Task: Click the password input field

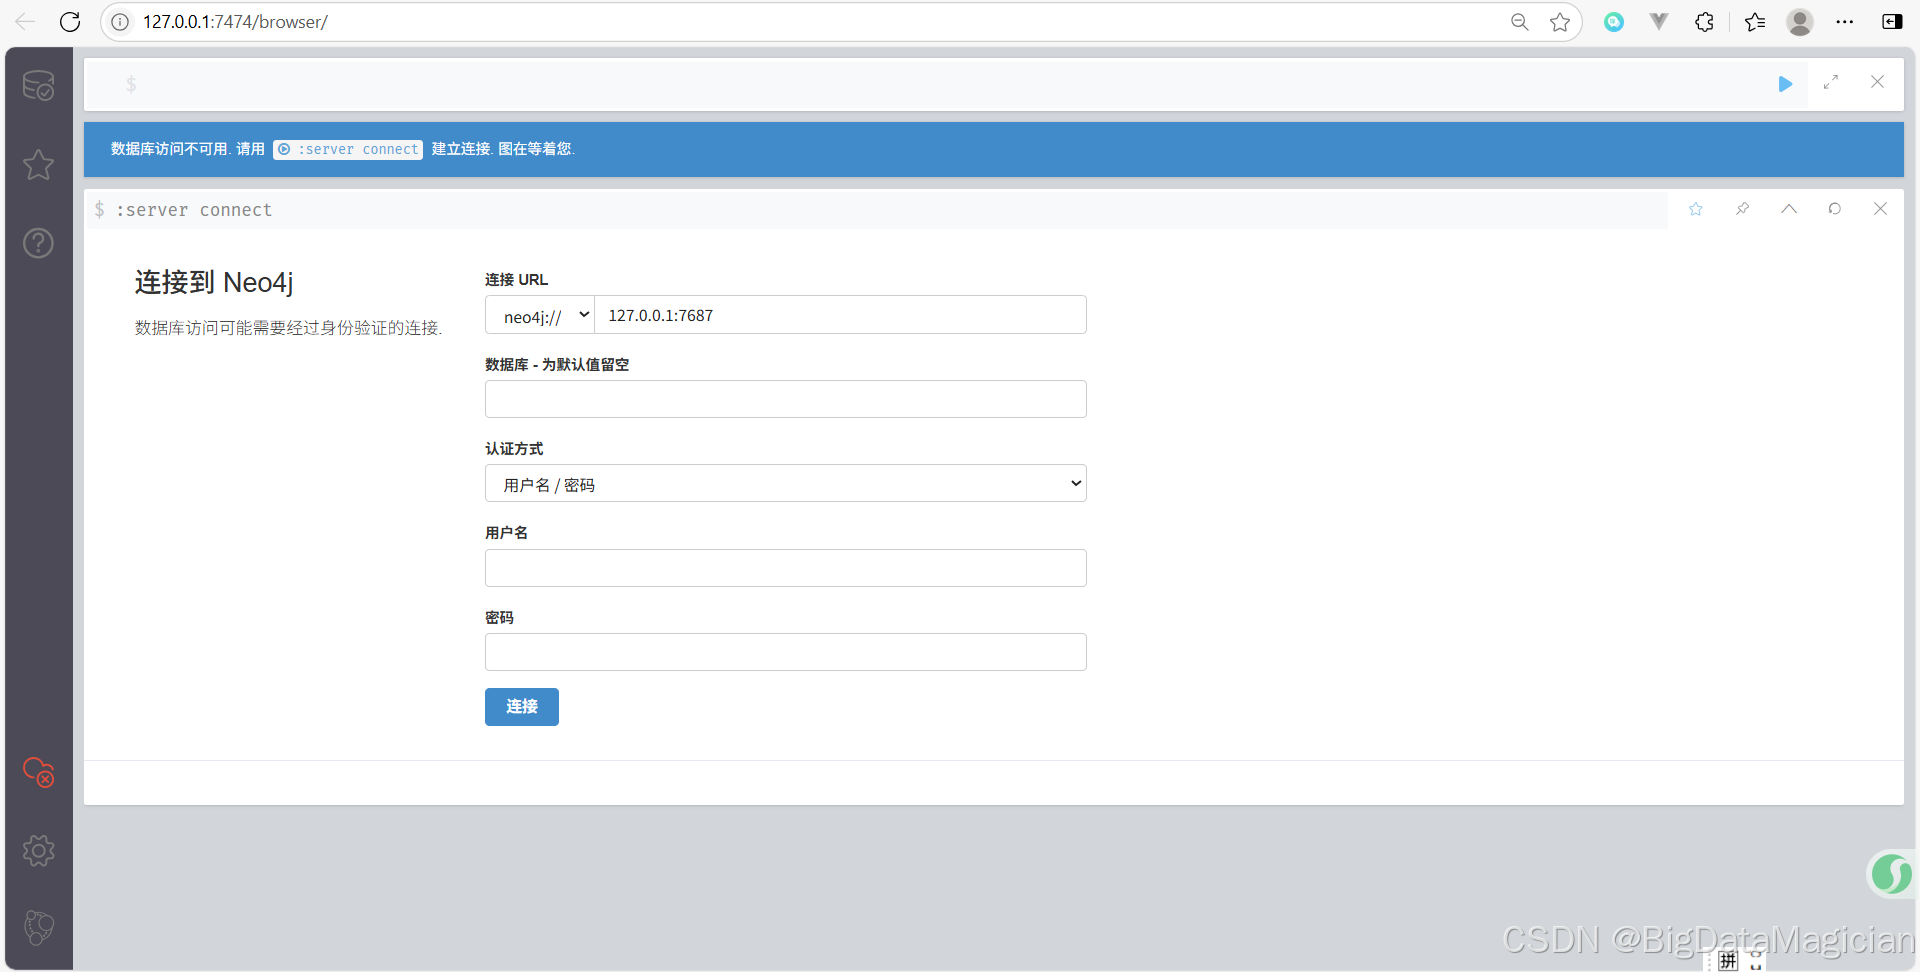Action: pos(786,652)
